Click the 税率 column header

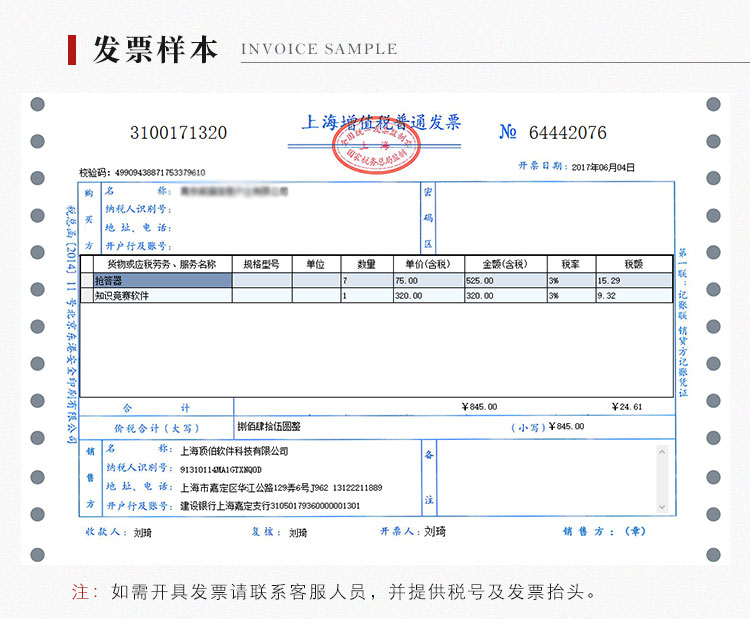pos(570,265)
